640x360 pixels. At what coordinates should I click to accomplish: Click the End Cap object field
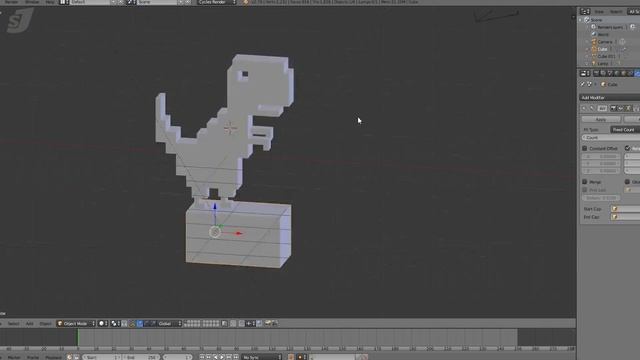coord(625,217)
